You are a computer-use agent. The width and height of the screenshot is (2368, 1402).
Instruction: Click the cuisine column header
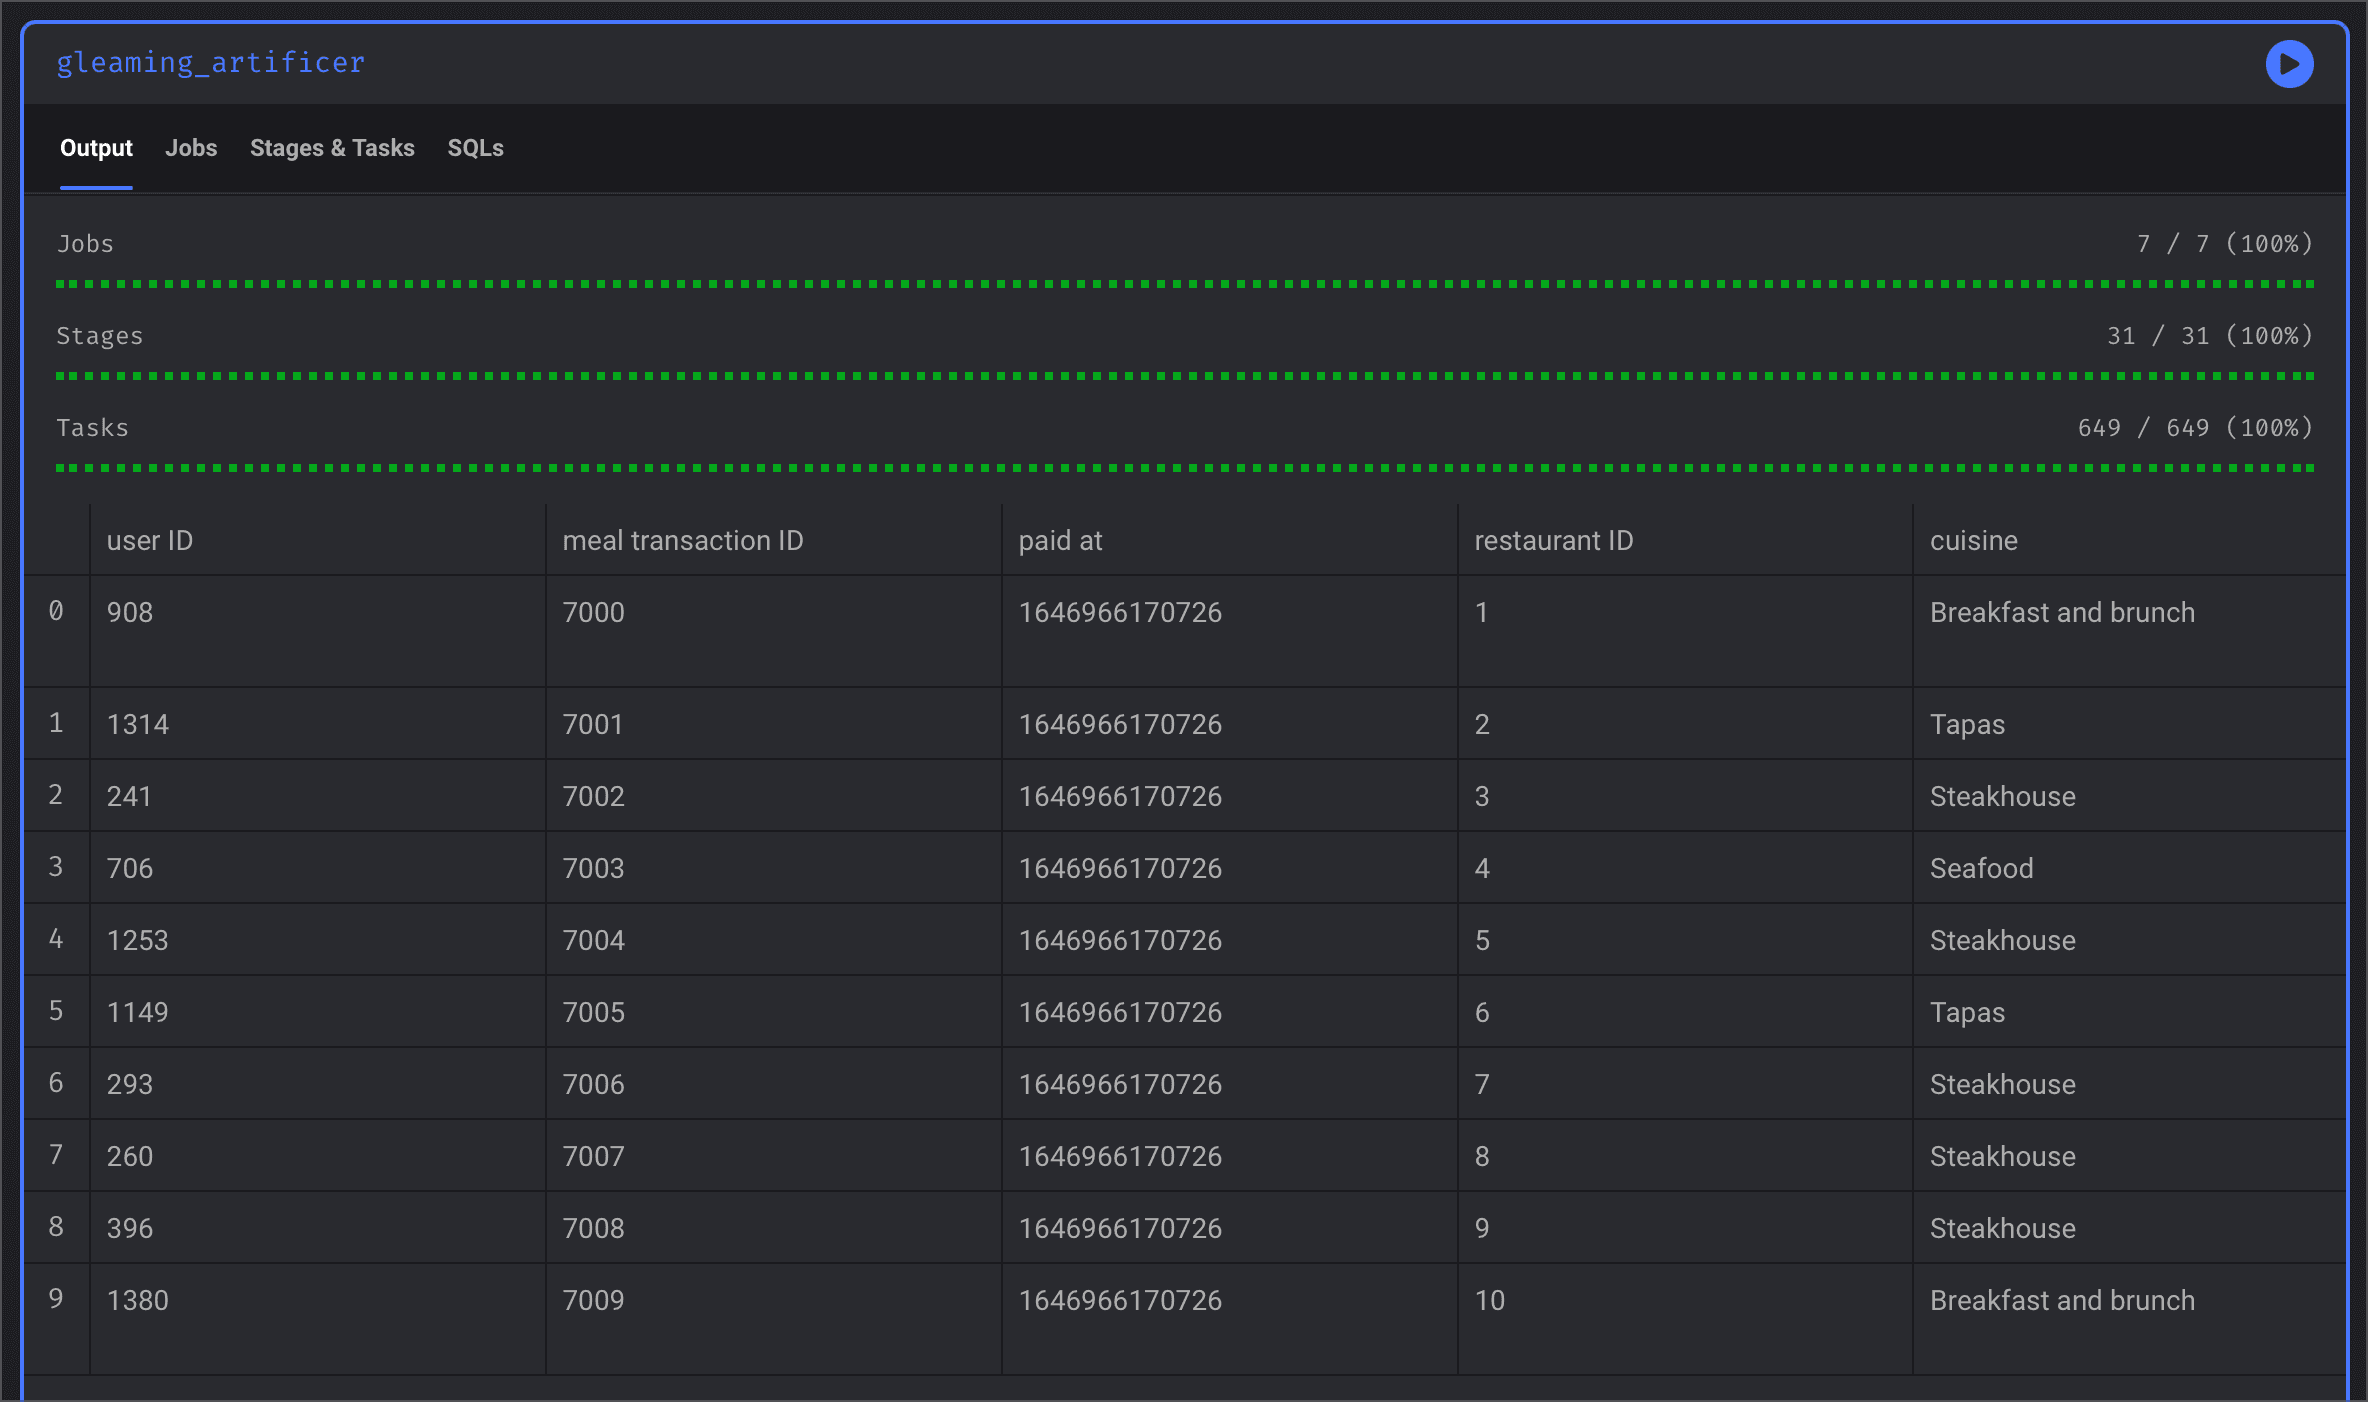(x=1973, y=540)
